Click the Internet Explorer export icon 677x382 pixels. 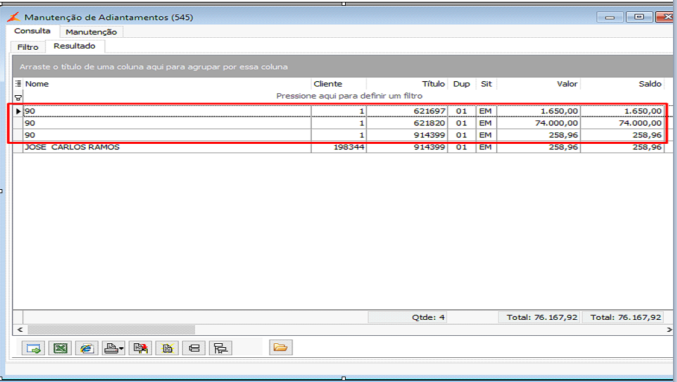point(87,348)
